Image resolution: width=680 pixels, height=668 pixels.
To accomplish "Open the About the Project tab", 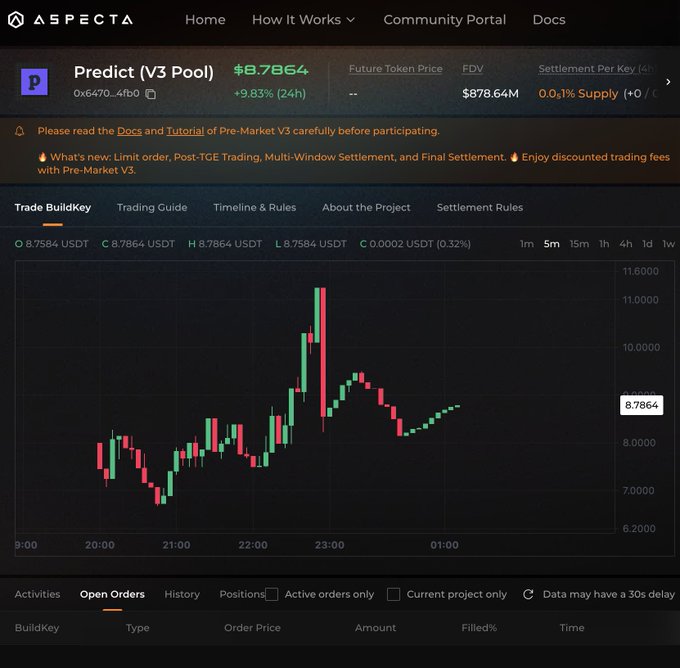I will [366, 207].
